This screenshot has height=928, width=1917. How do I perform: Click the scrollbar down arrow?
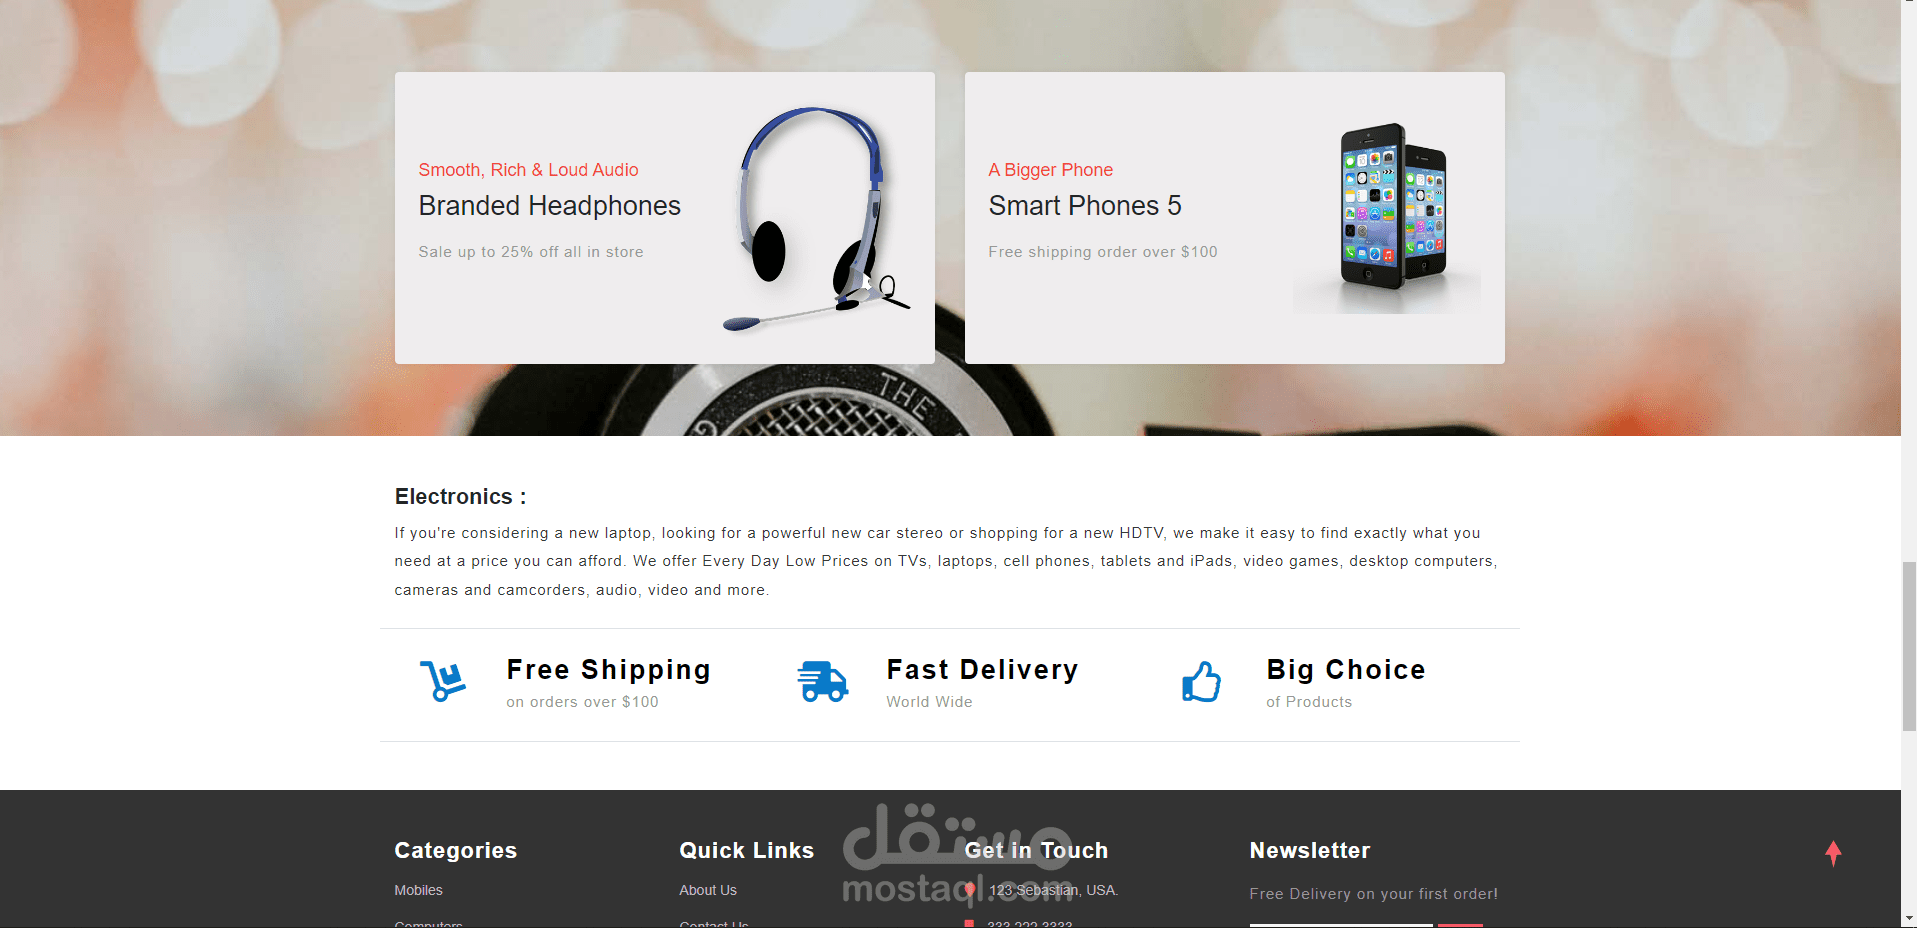coord(1909,919)
